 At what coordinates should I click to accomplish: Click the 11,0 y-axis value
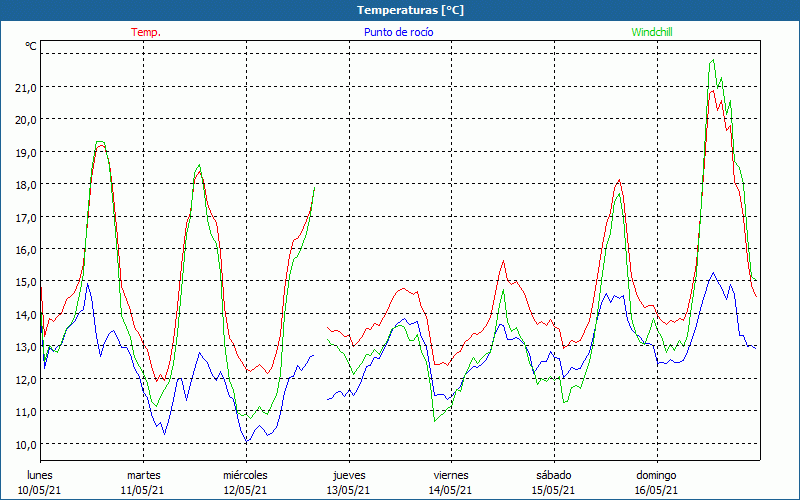click(26, 411)
